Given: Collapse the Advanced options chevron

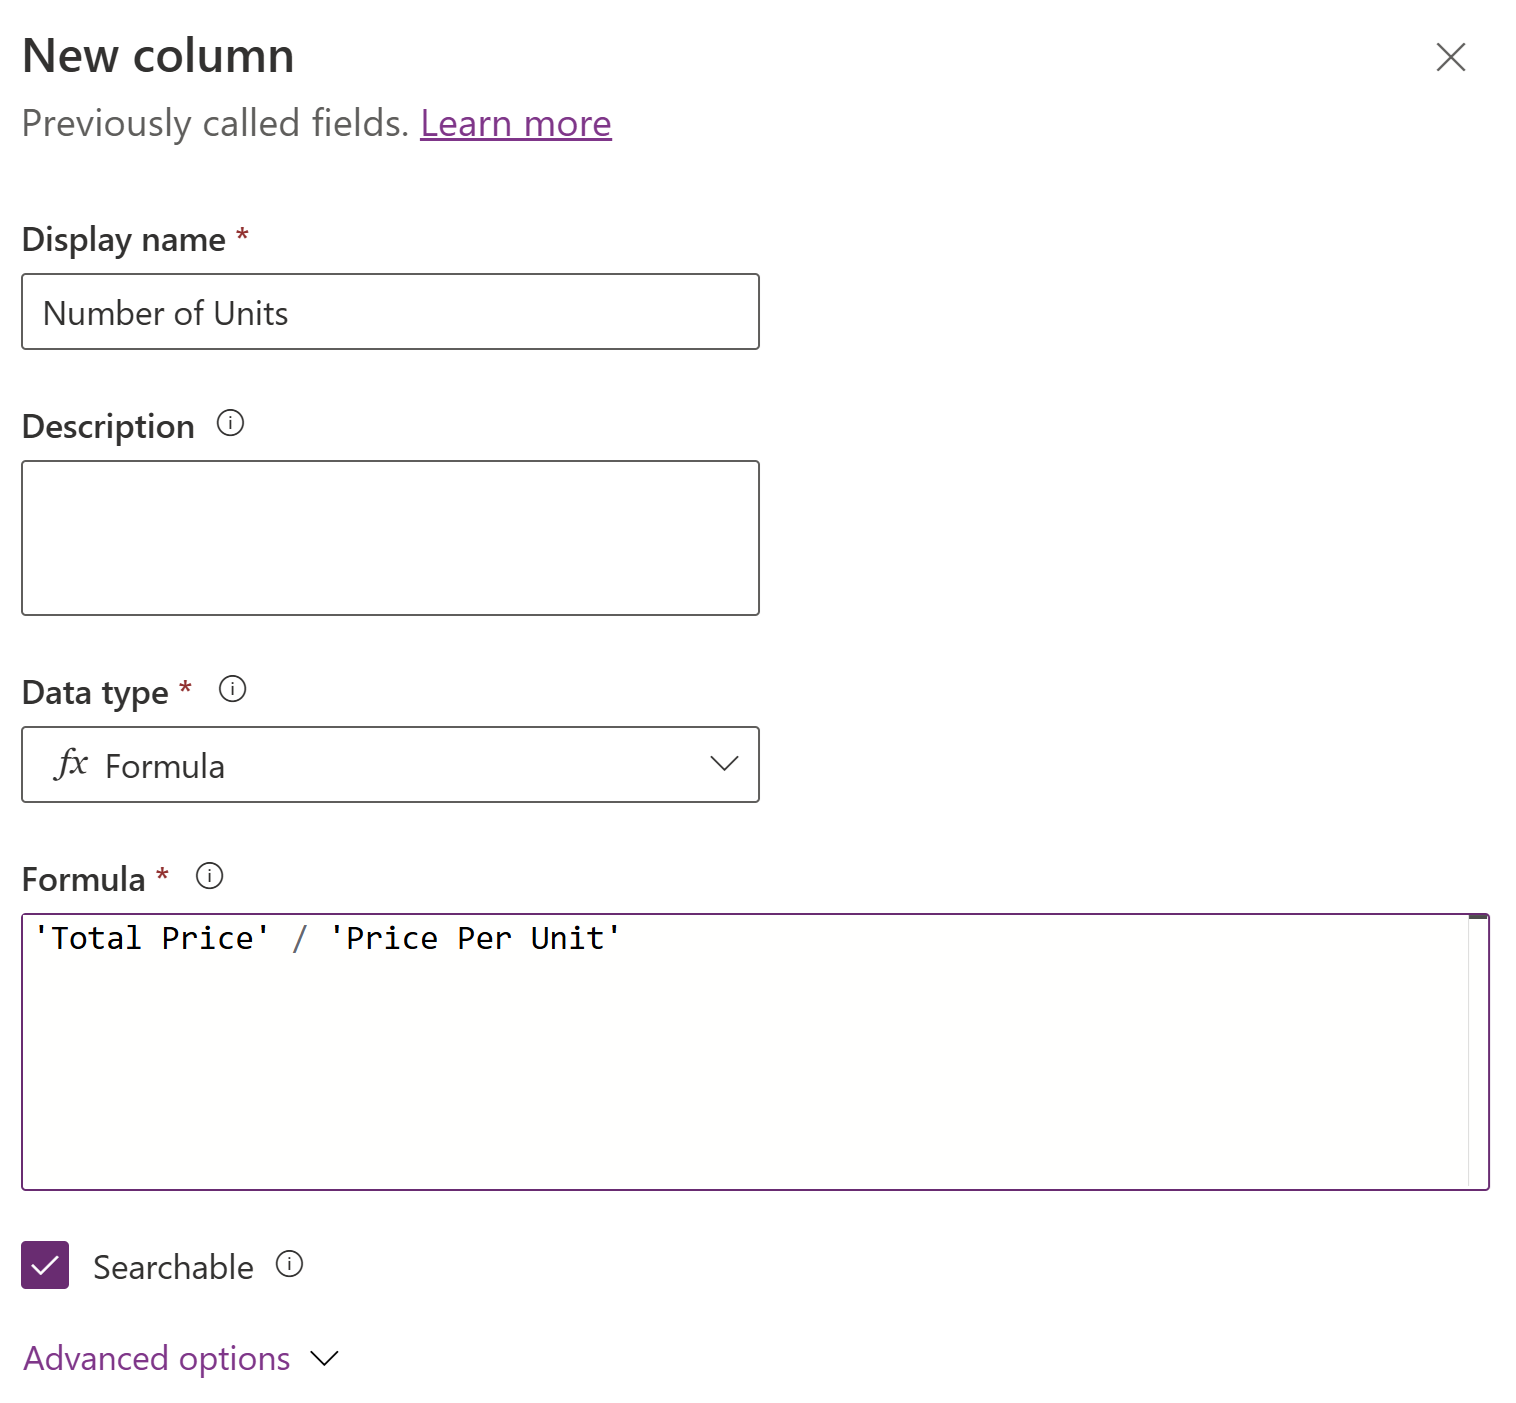Looking at the screenshot, I should (322, 1358).
